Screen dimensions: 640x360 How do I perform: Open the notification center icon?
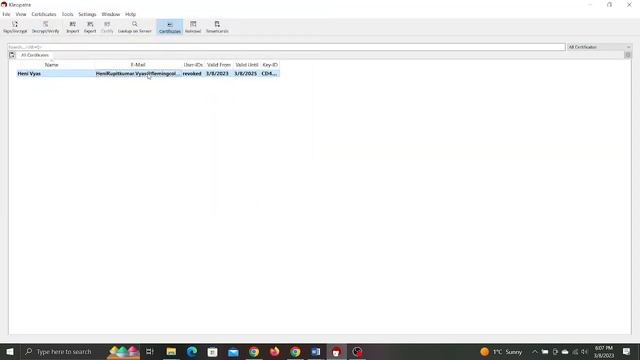tap(627, 351)
